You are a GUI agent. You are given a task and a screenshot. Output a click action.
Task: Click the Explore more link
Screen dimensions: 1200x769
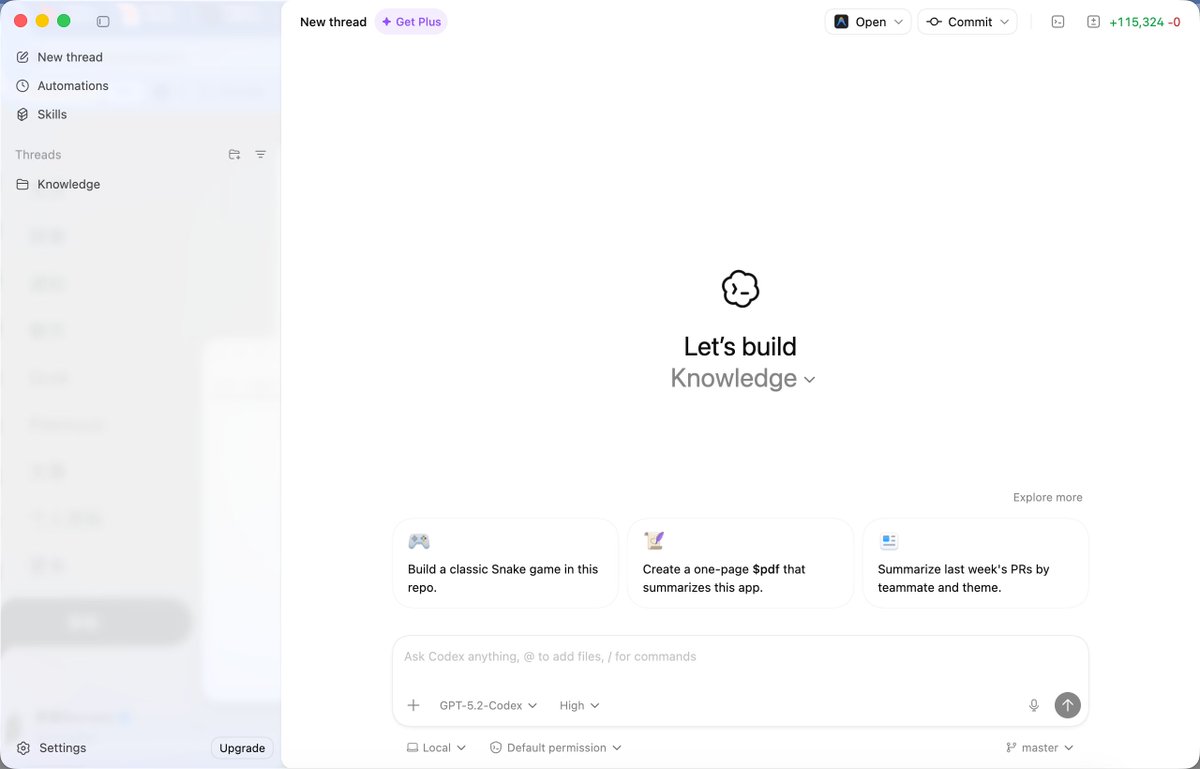coord(1047,497)
